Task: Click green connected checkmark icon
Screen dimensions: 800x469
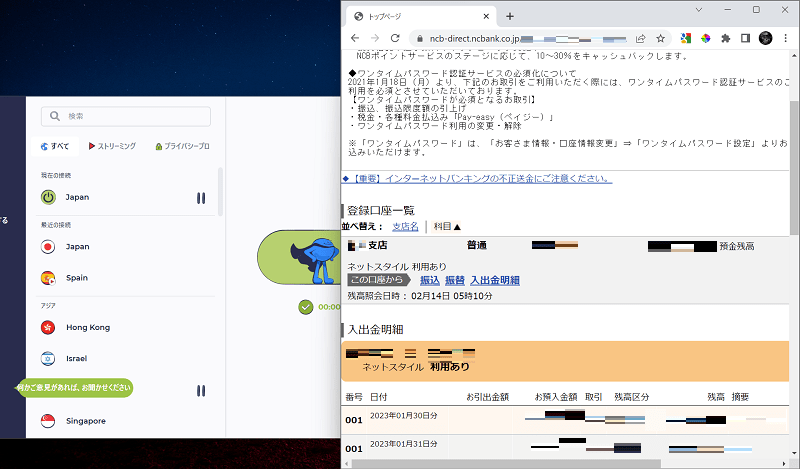Action: click(x=306, y=307)
